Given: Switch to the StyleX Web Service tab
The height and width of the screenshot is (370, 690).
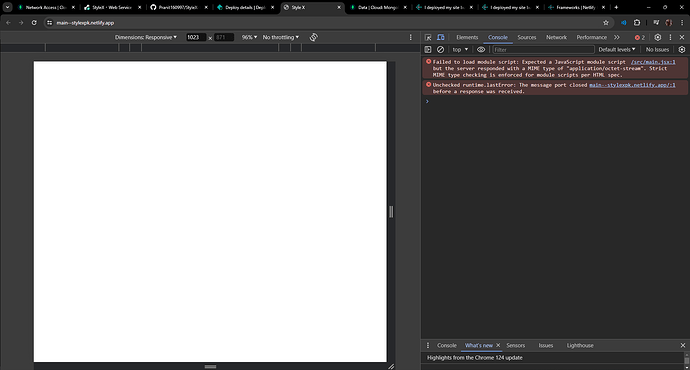Looking at the screenshot, I should 111,7.
